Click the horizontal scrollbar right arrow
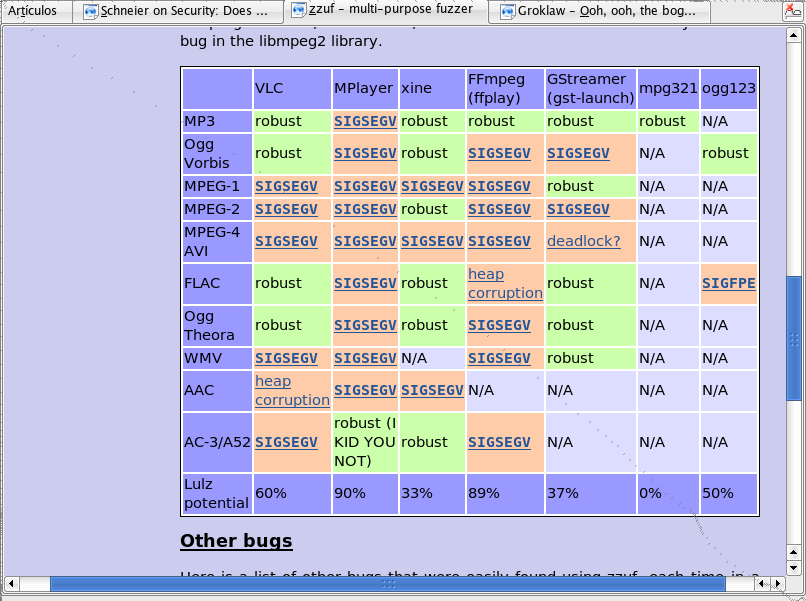 (778, 584)
